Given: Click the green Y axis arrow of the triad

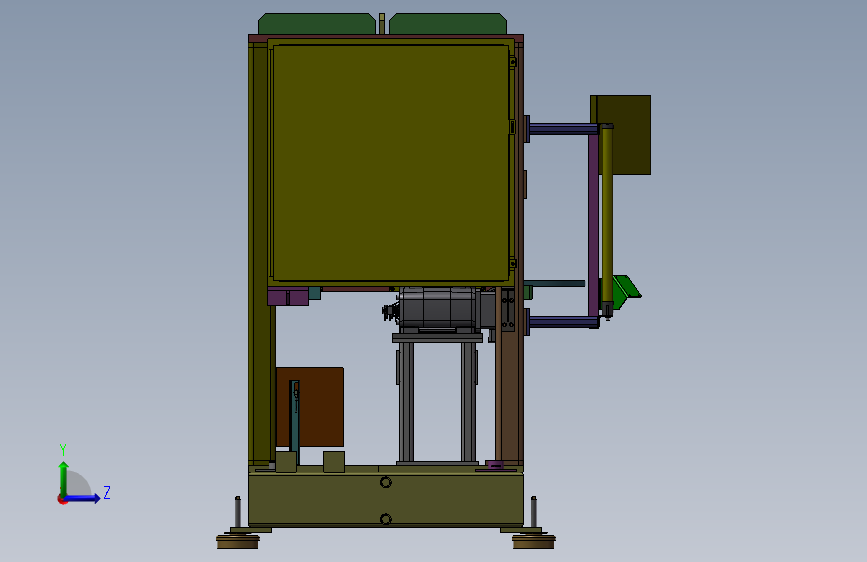Looking at the screenshot, I should 64,478.
